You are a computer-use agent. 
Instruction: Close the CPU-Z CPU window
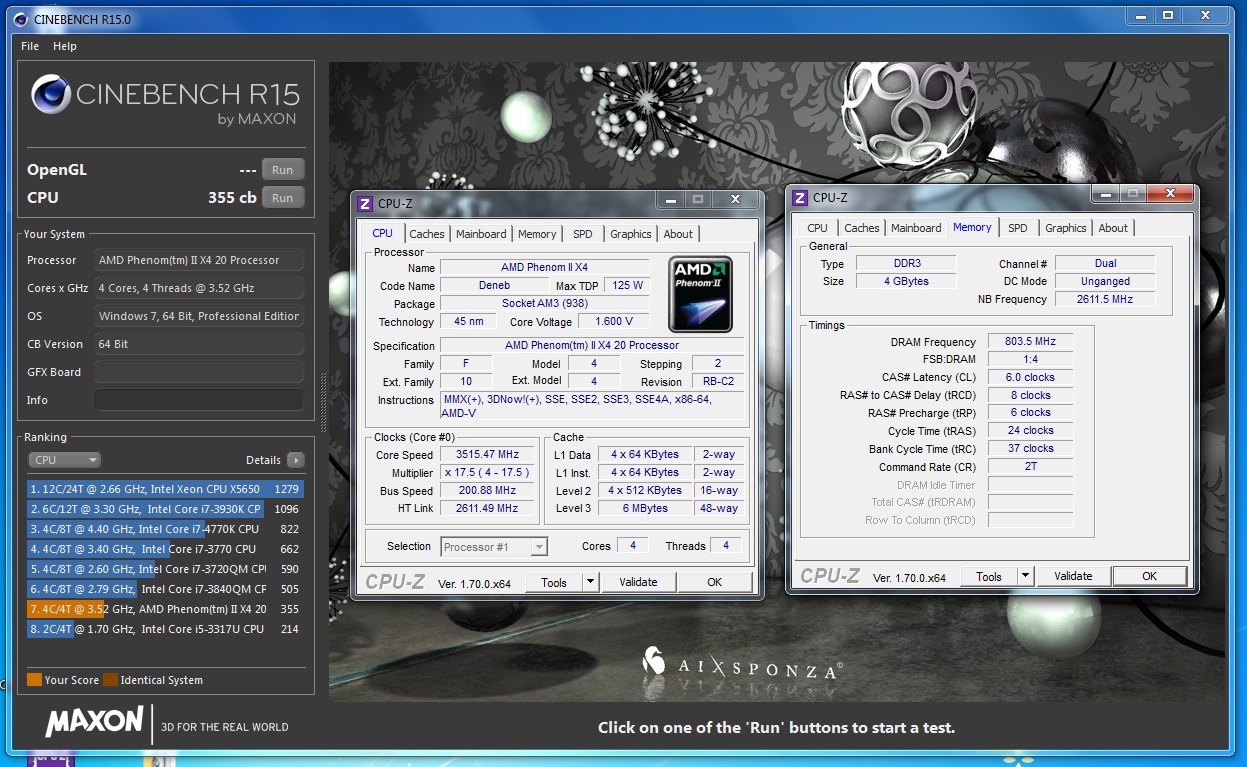point(736,200)
